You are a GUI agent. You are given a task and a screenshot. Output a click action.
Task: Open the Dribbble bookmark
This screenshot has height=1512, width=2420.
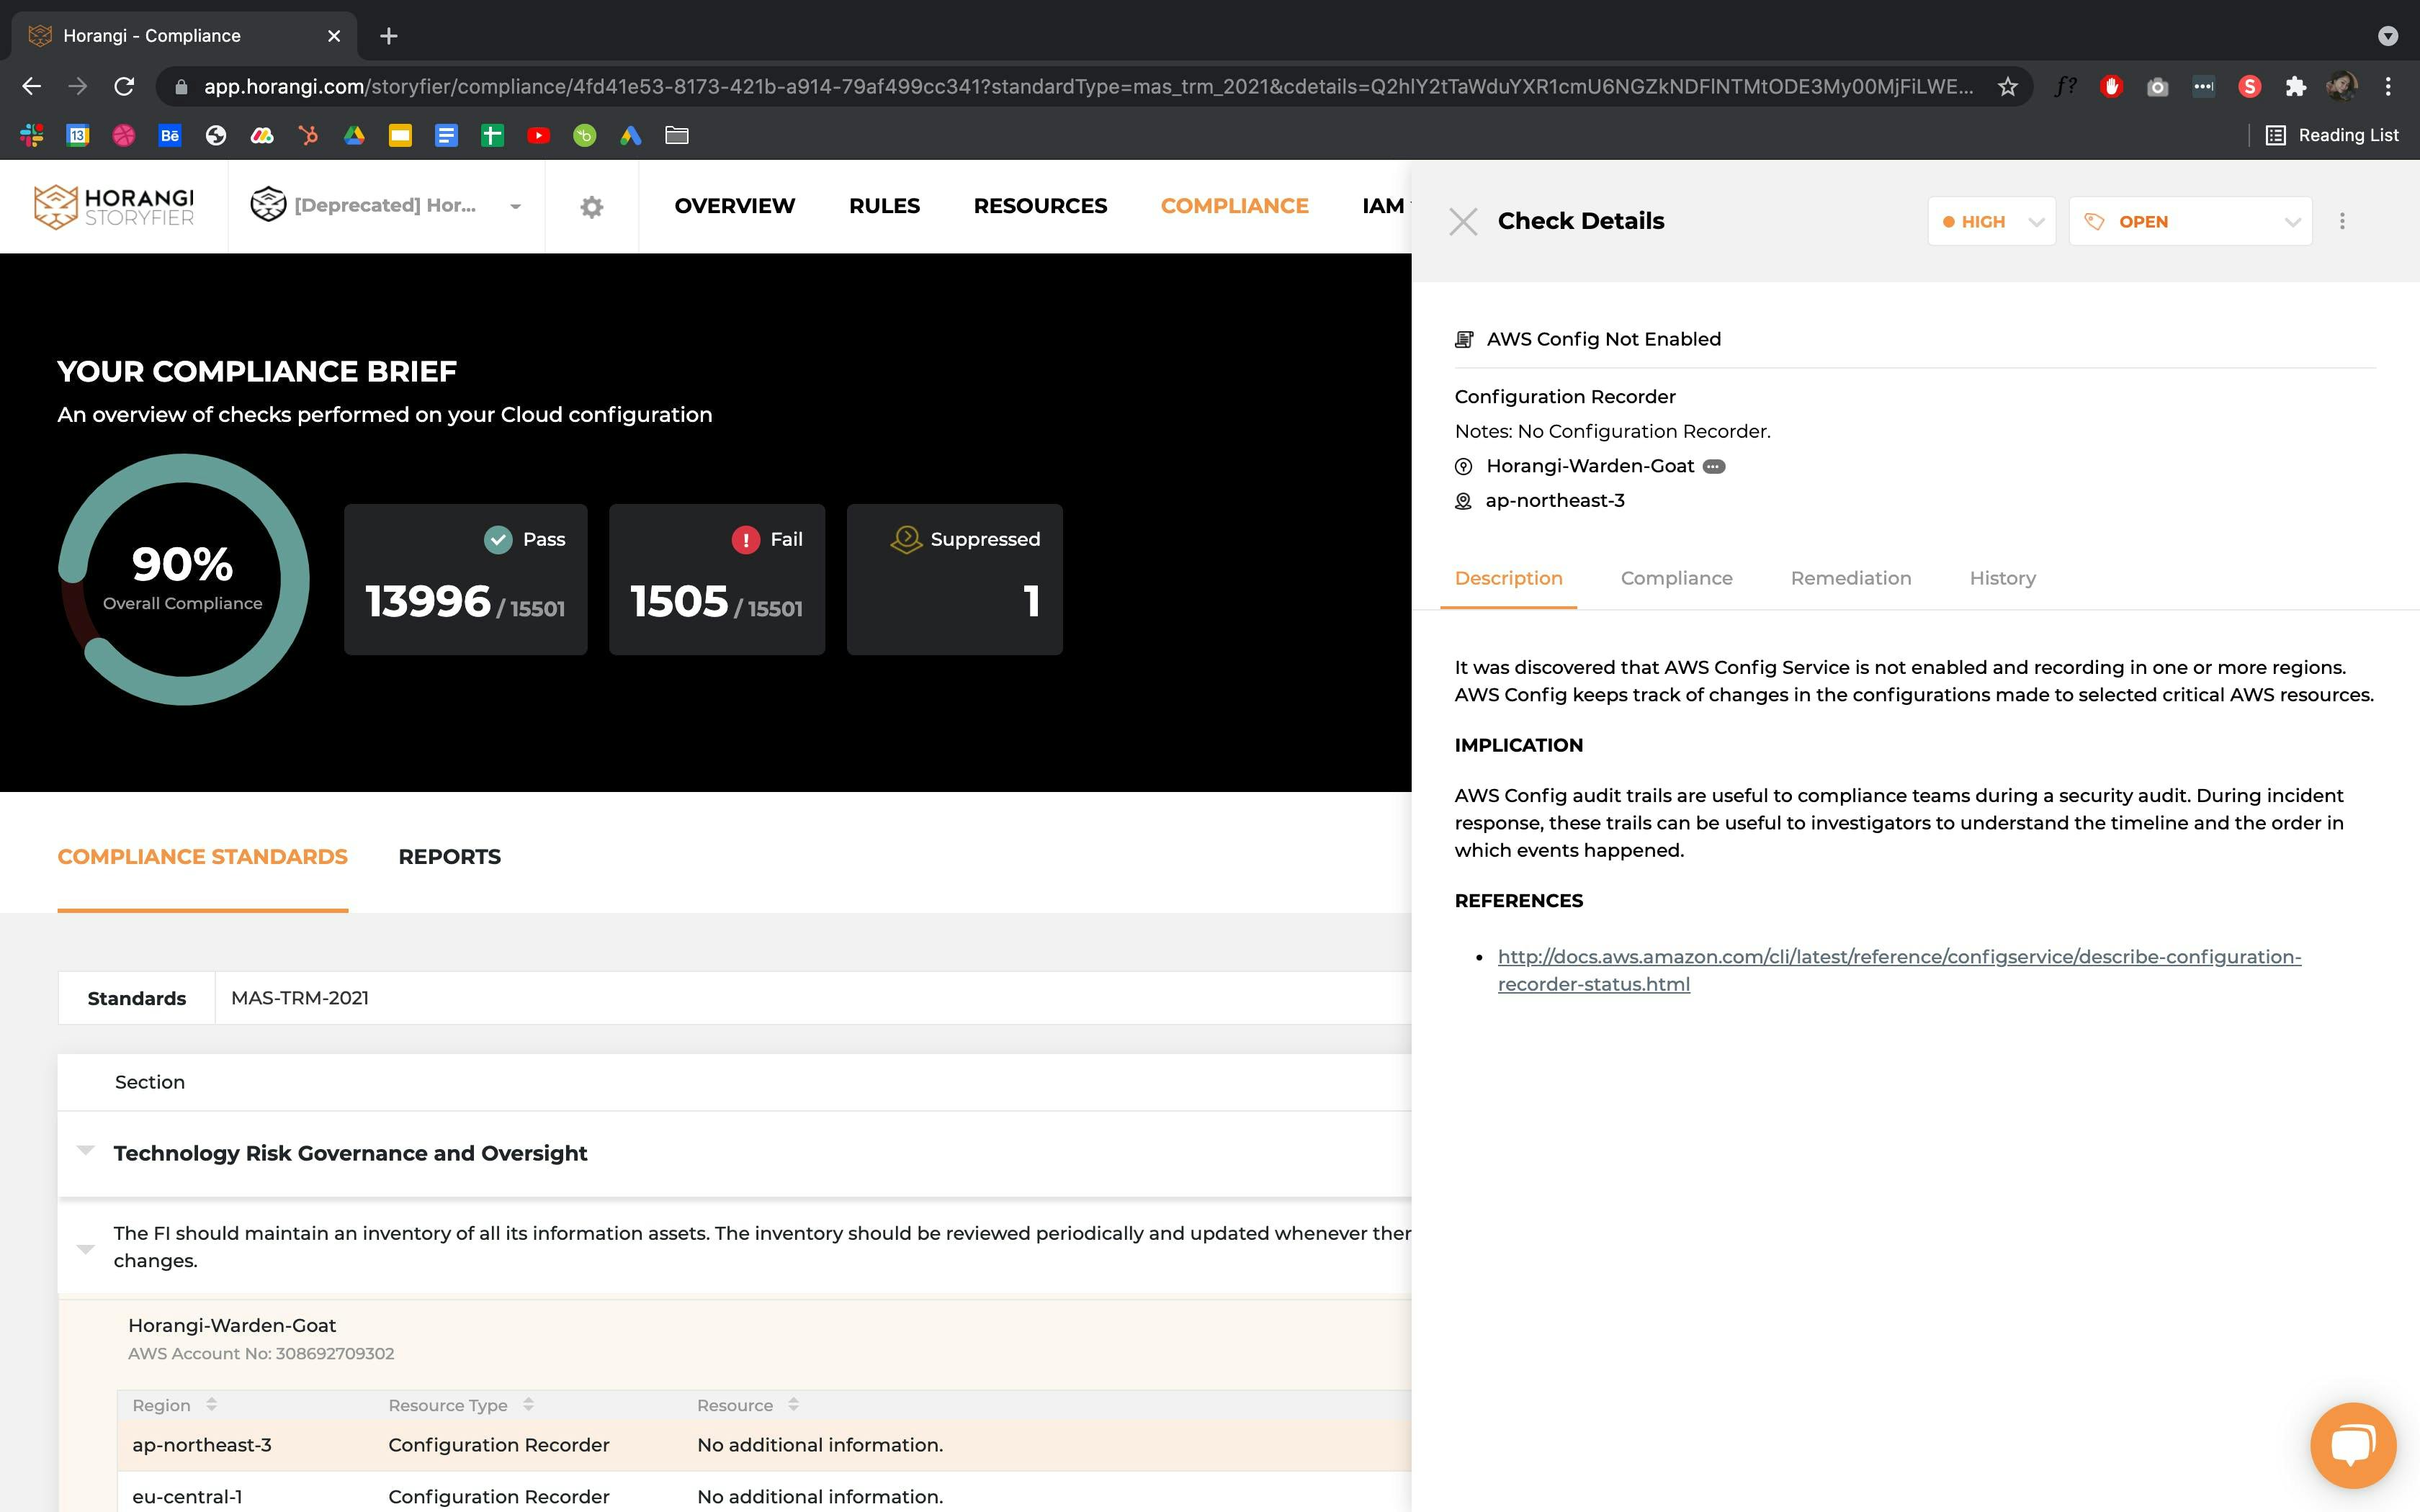click(124, 135)
